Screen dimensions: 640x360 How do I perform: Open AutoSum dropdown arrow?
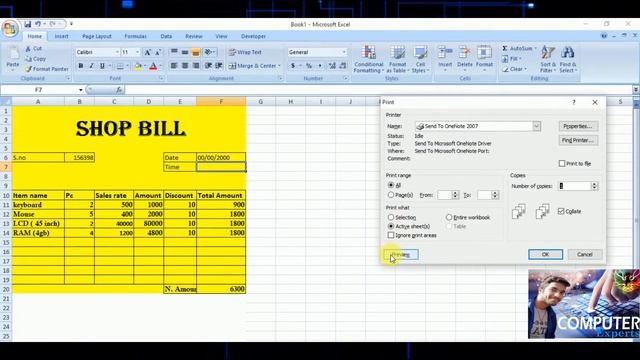click(536, 49)
